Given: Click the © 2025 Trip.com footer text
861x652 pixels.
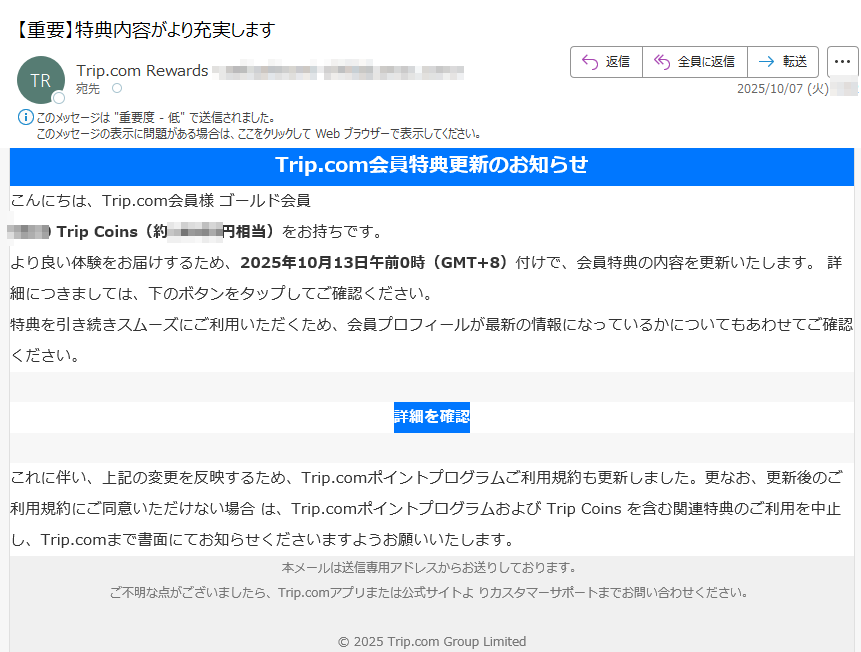Looking at the screenshot, I should coord(431,641).
